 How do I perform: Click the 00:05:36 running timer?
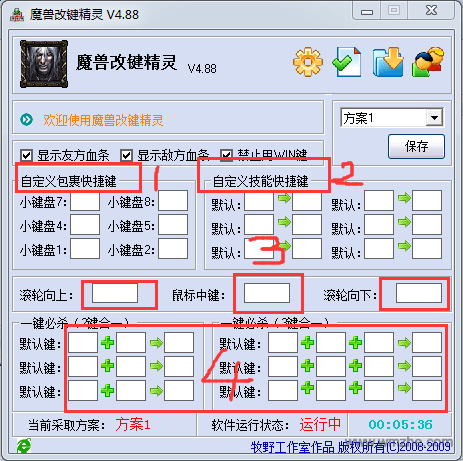[400, 425]
